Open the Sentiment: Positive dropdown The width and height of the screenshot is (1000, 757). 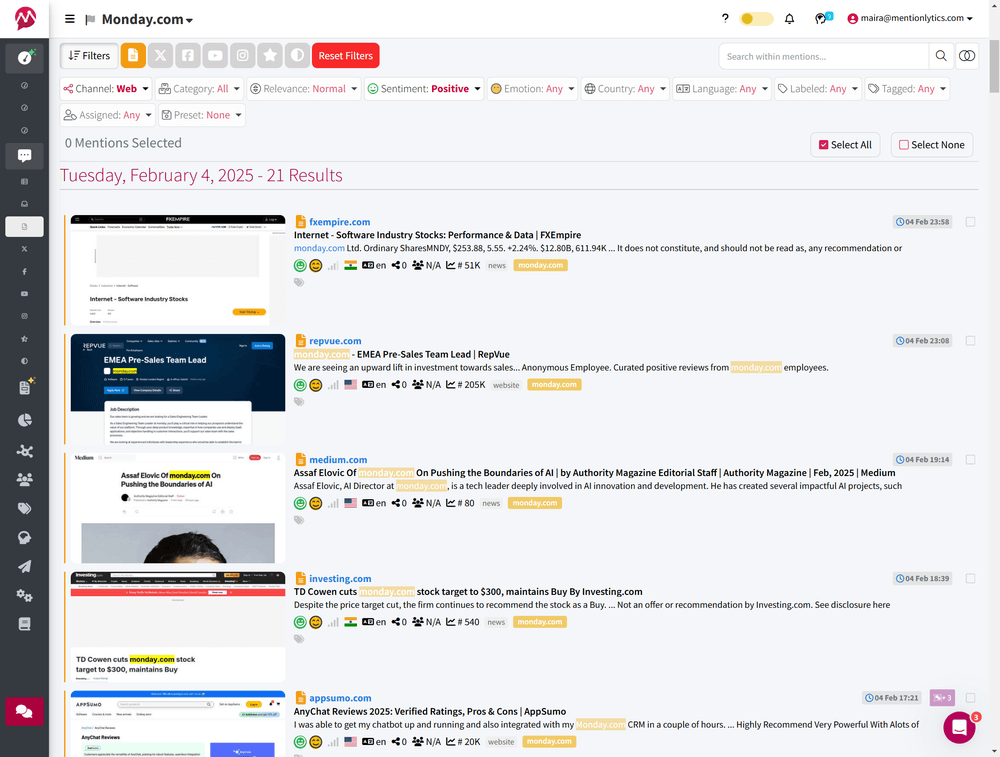(x=424, y=89)
